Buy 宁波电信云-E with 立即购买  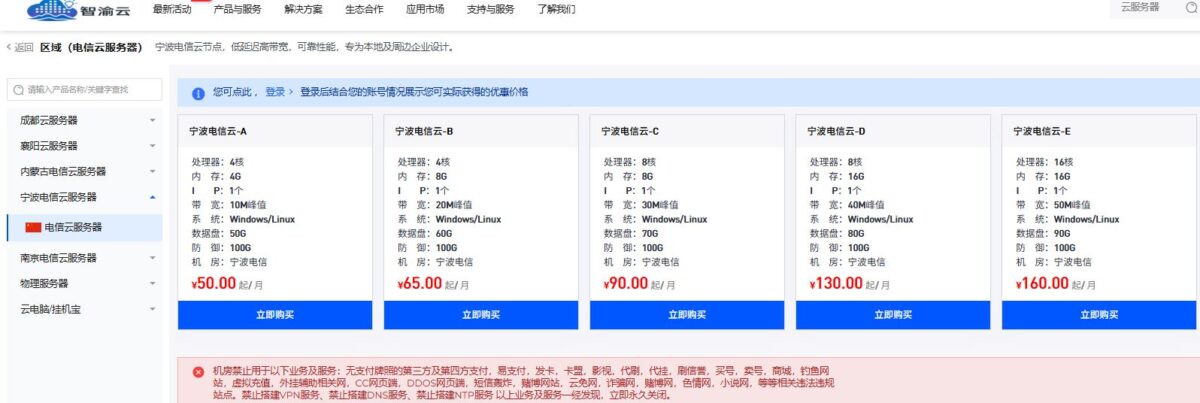pyautogui.click(x=1099, y=315)
